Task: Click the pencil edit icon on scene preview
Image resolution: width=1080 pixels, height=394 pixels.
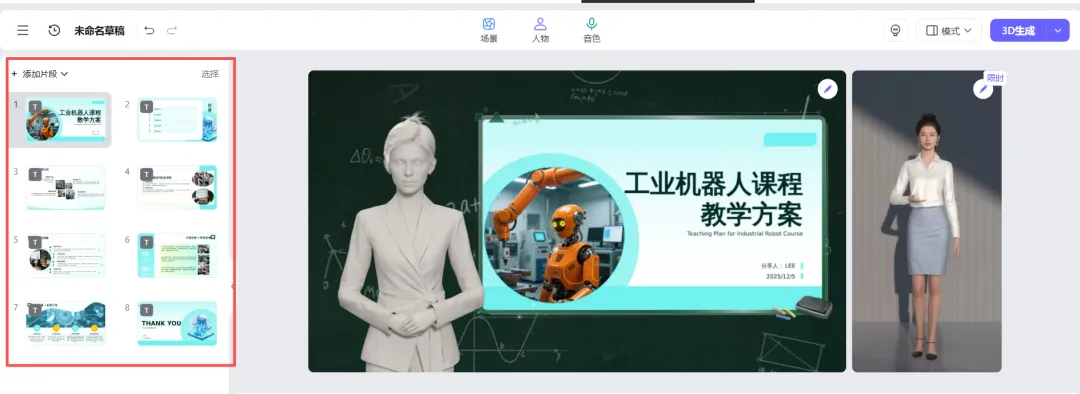Action: coord(827,89)
